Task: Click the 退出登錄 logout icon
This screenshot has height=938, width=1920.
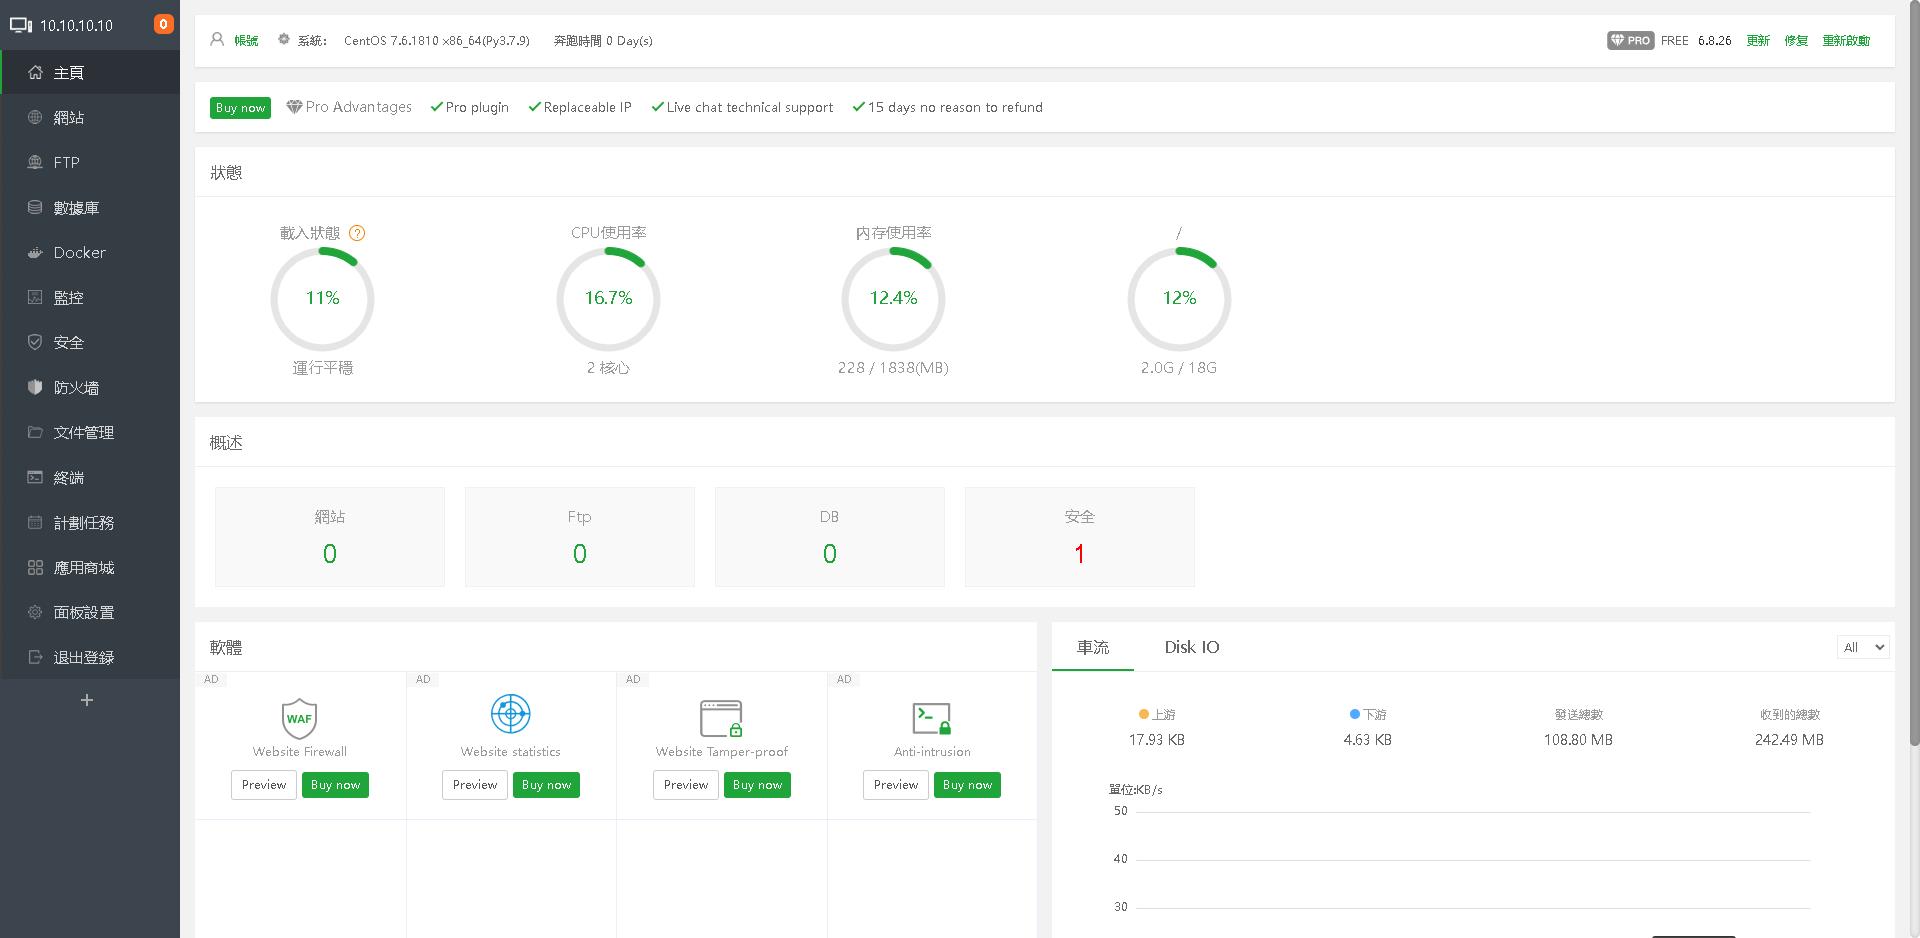Action: [x=35, y=658]
